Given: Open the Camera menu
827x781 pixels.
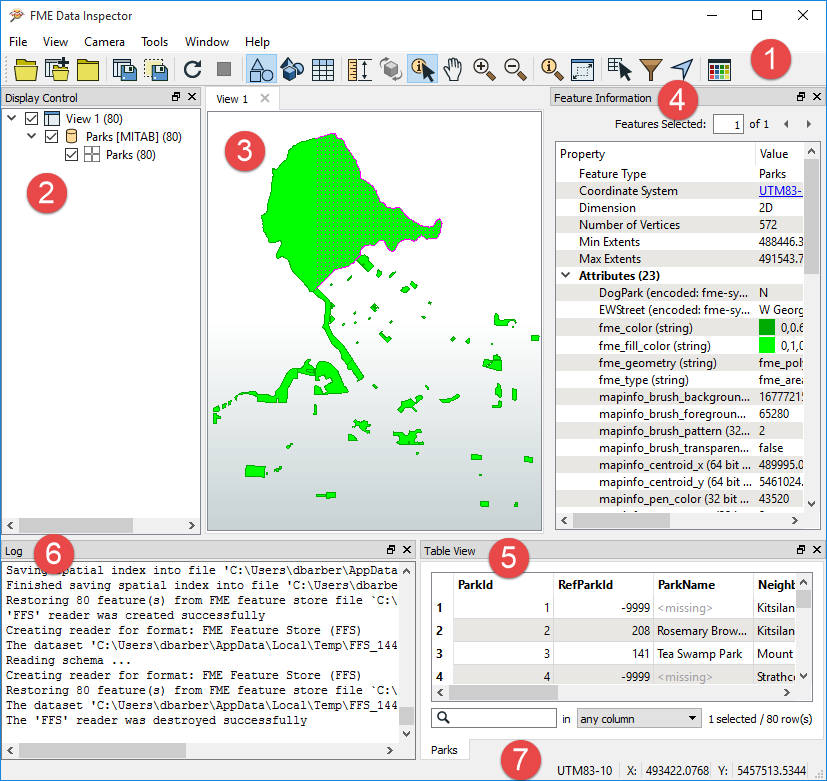Looking at the screenshot, I should click(x=104, y=42).
